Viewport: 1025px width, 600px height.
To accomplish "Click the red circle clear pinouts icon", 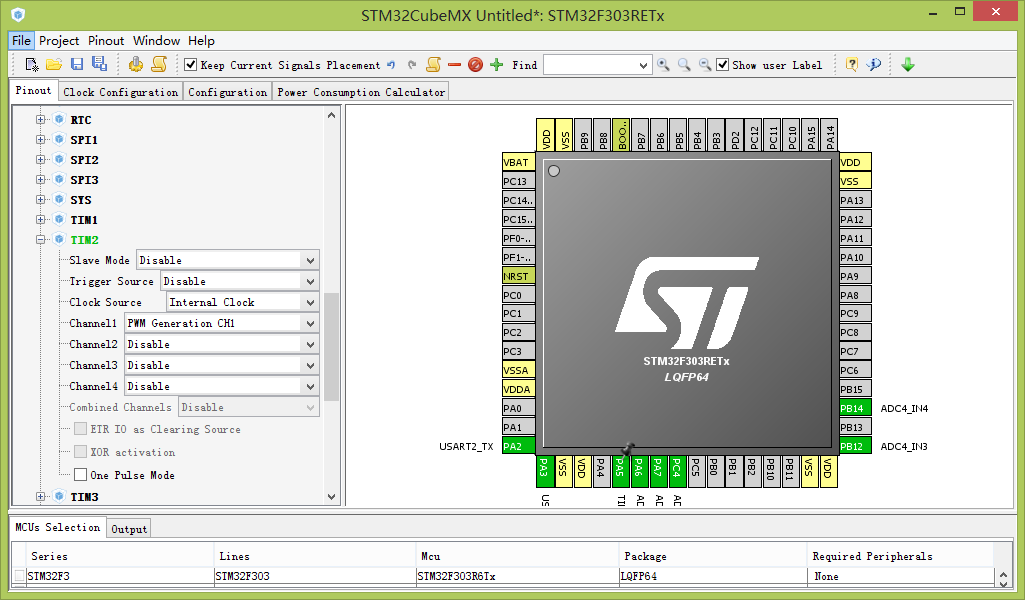I will pos(475,65).
